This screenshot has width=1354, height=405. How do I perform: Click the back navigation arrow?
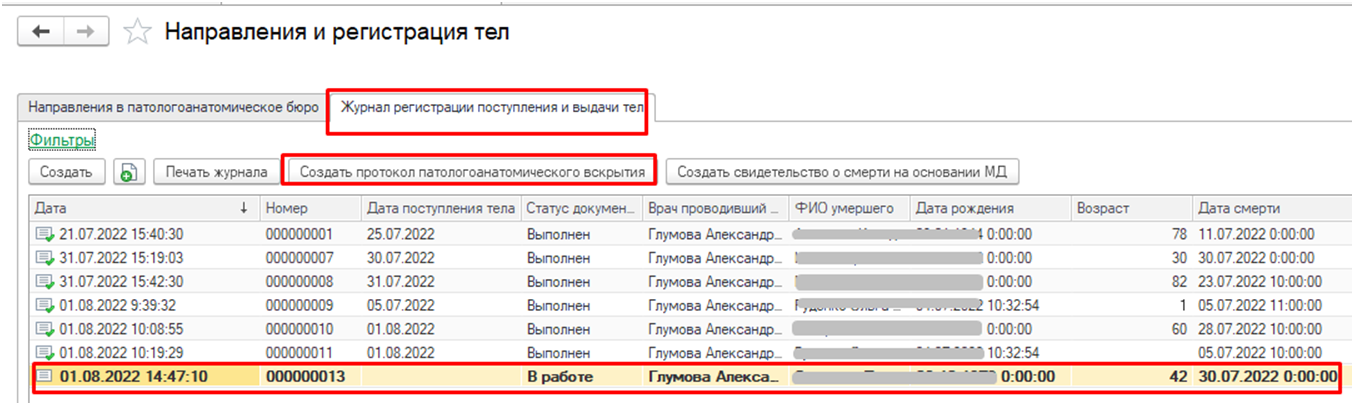coord(42,32)
